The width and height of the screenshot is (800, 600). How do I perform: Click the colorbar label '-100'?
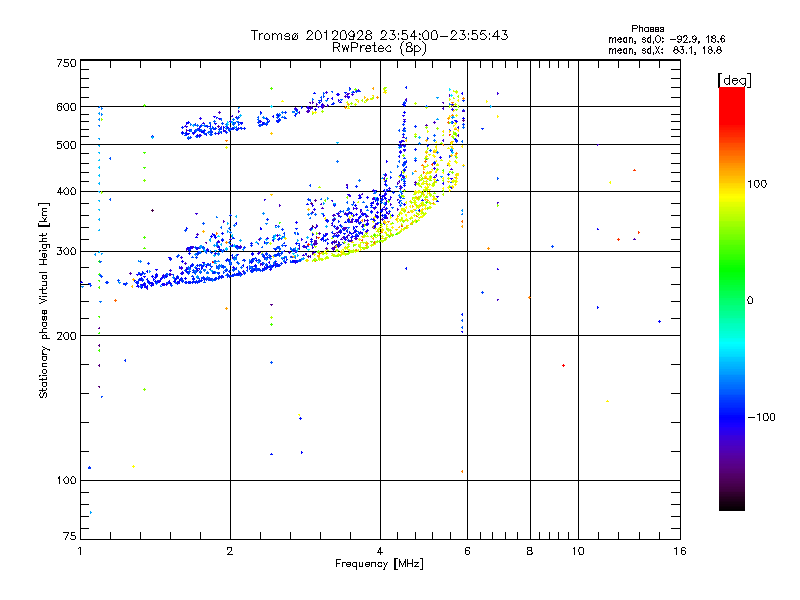761,417
